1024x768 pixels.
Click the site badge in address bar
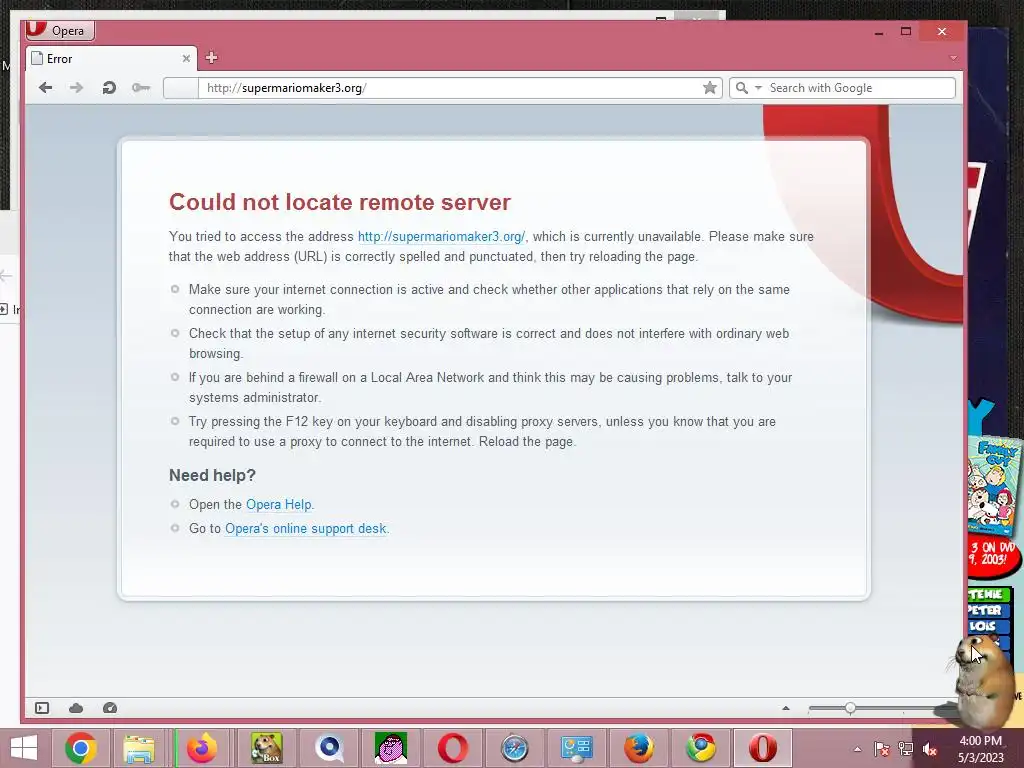click(181, 88)
